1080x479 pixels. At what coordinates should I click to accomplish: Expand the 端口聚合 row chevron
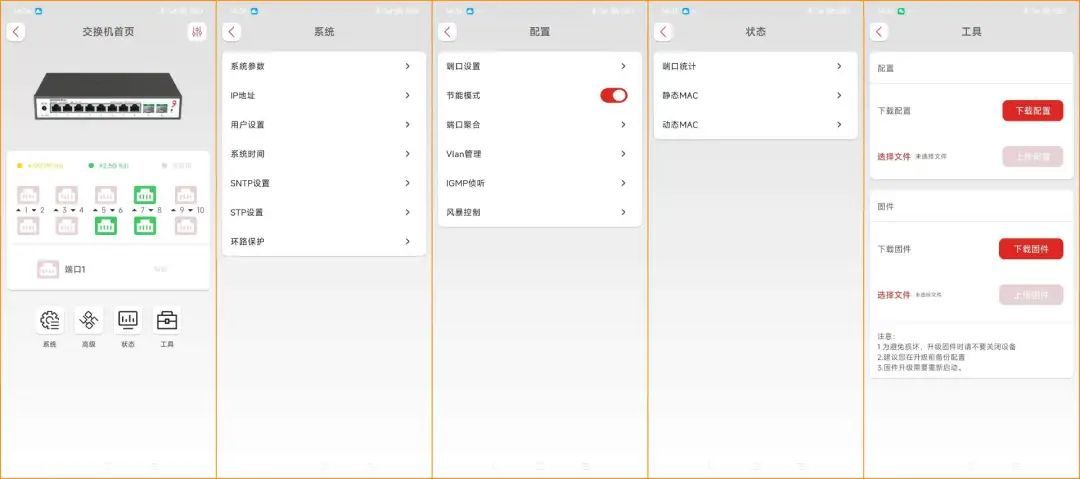coord(623,125)
